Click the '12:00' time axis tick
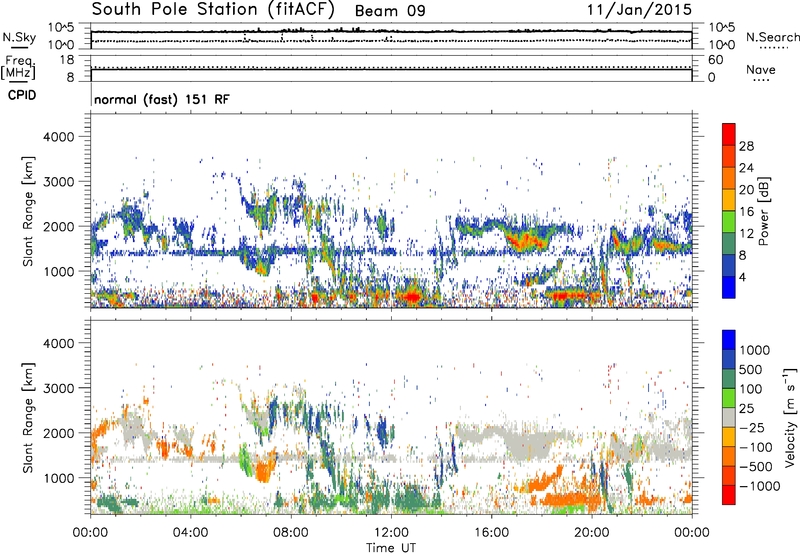 391,533
